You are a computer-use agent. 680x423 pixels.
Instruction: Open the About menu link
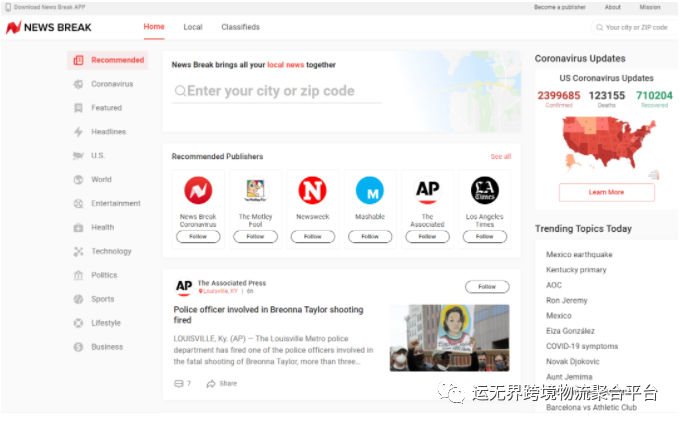coord(613,7)
